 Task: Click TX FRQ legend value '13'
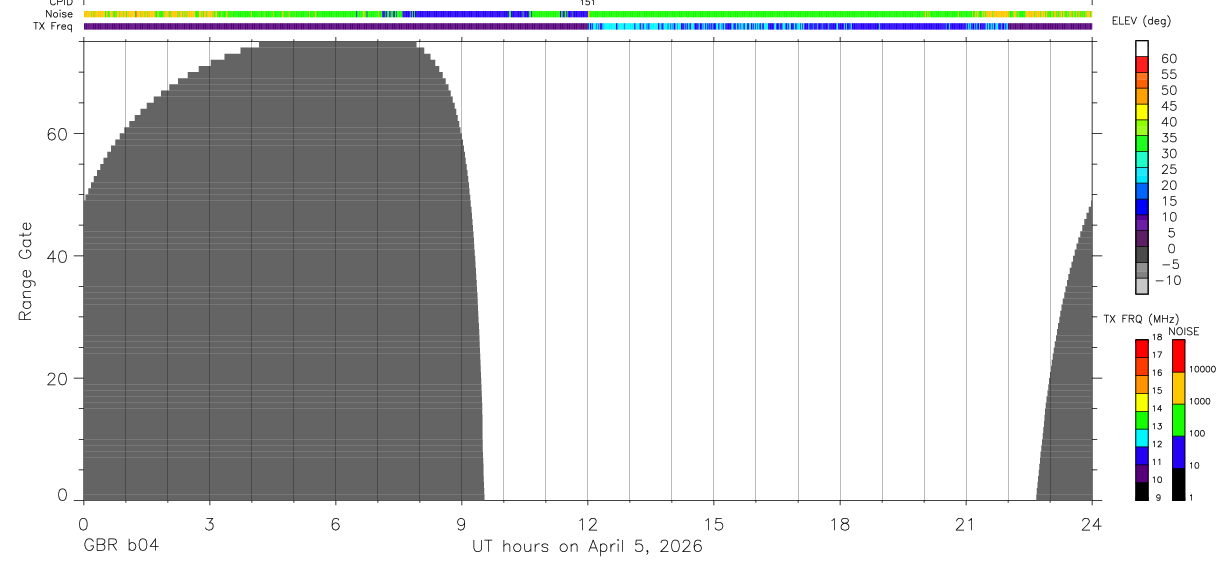pos(1156,427)
